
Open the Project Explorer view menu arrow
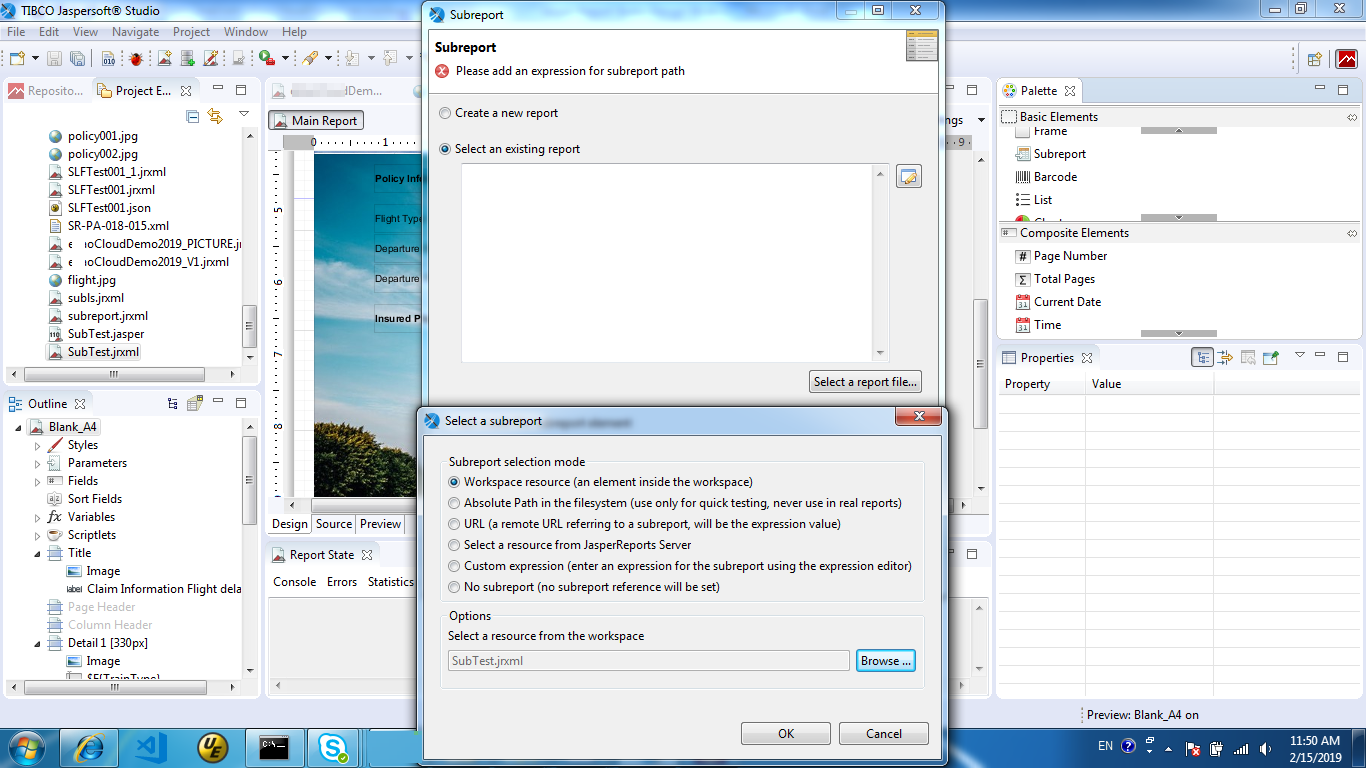click(x=244, y=115)
